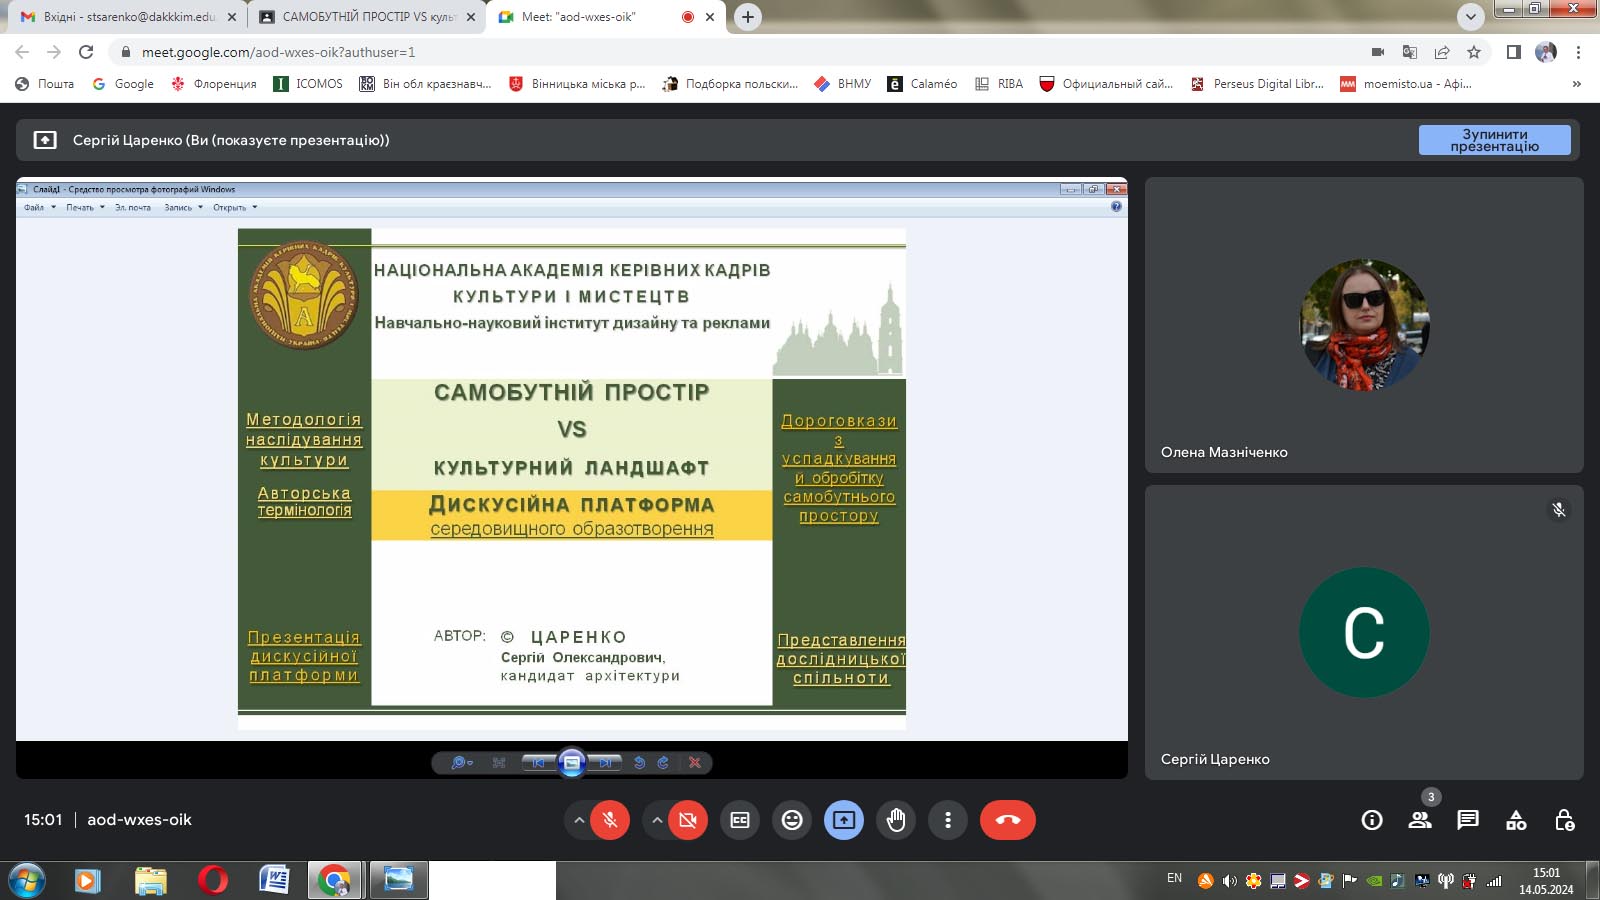Open the Chrome profile avatar
This screenshot has width=1600, height=900.
coord(1546,52)
